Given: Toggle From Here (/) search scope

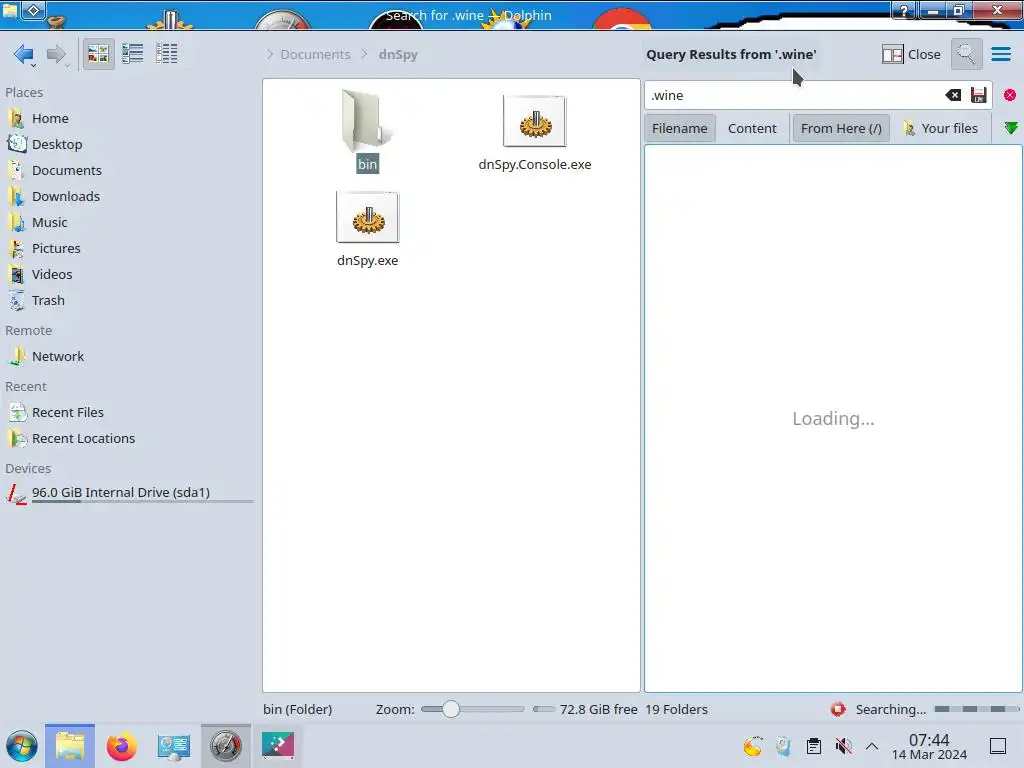Looking at the screenshot, I should tap(841, 128).
